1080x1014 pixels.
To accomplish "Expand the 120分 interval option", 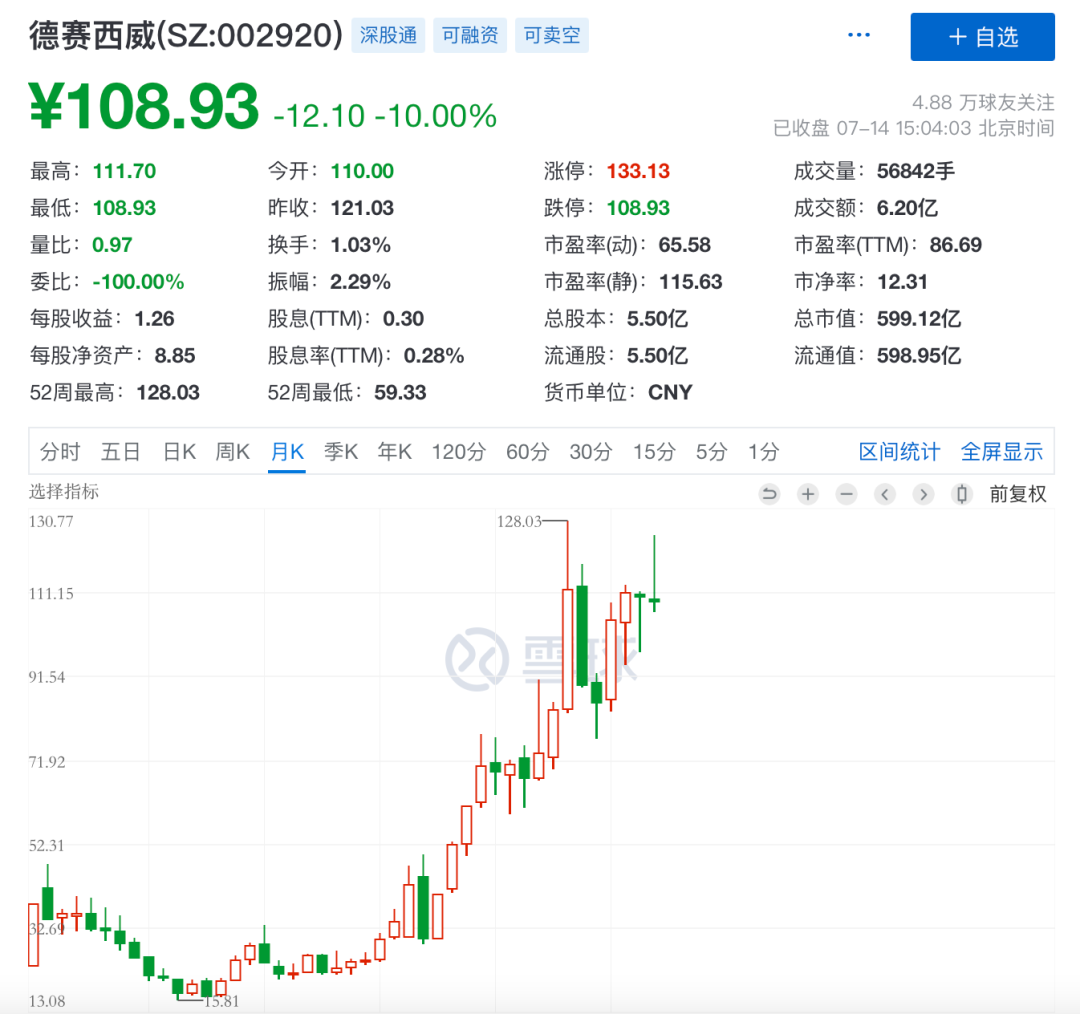I will click(x=458, y=451).
